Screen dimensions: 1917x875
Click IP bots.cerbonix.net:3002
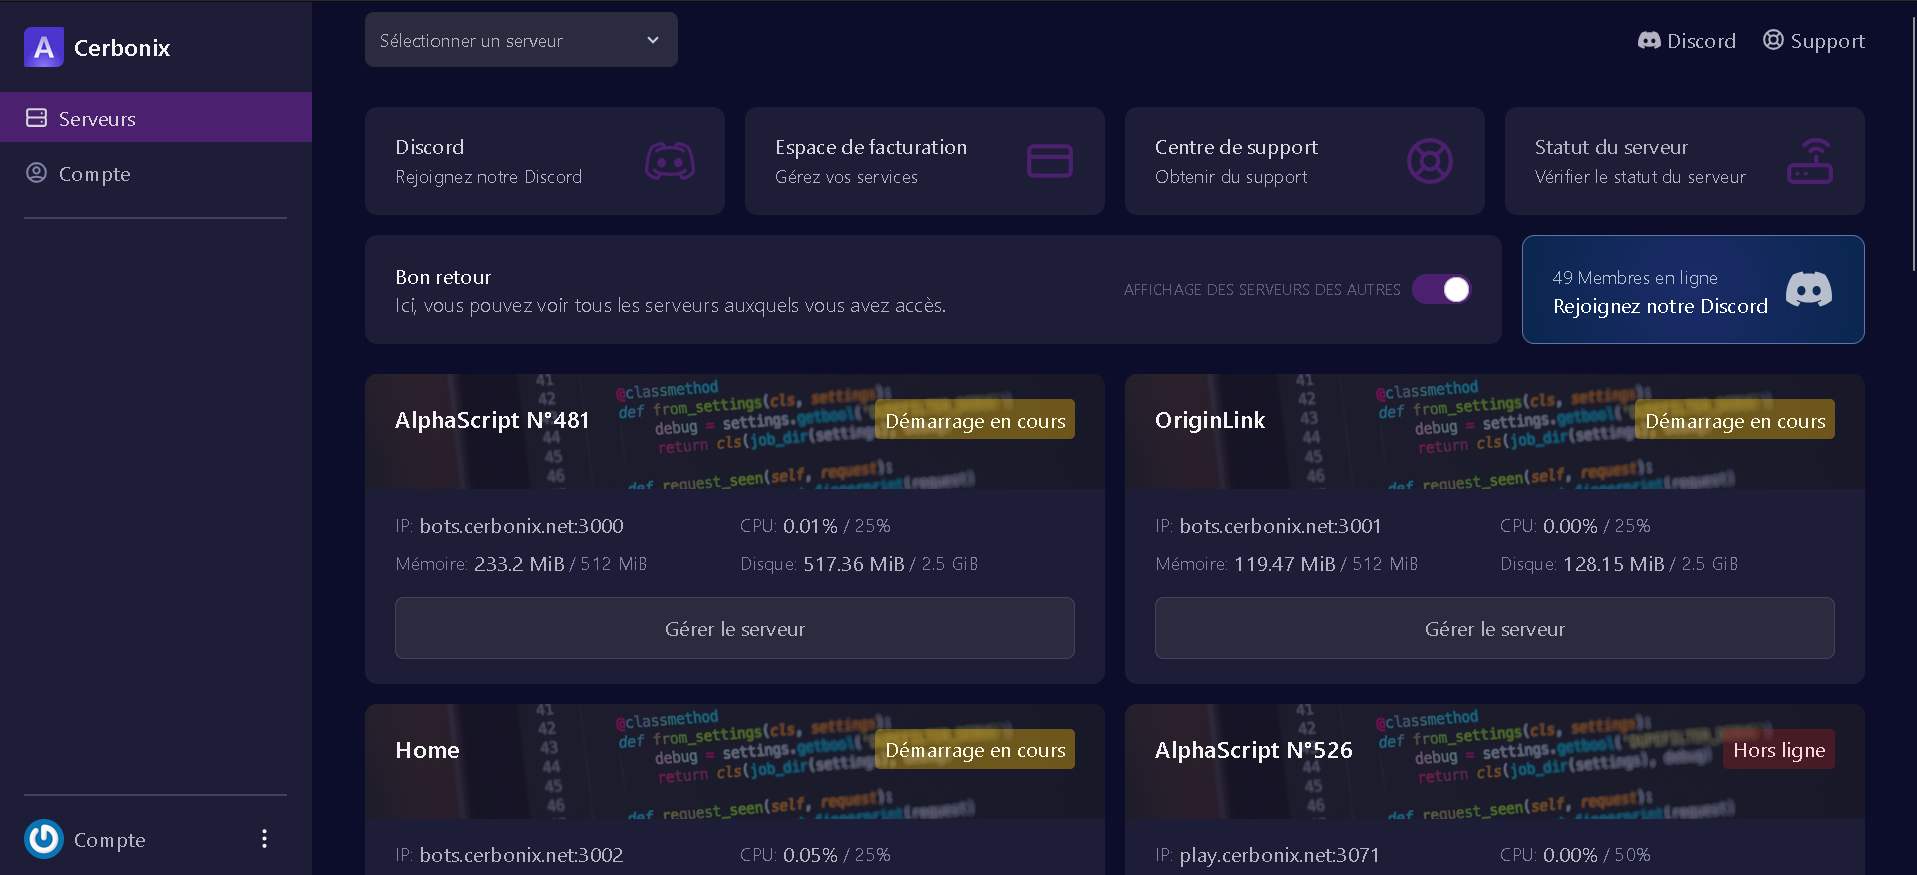point(521,855)
